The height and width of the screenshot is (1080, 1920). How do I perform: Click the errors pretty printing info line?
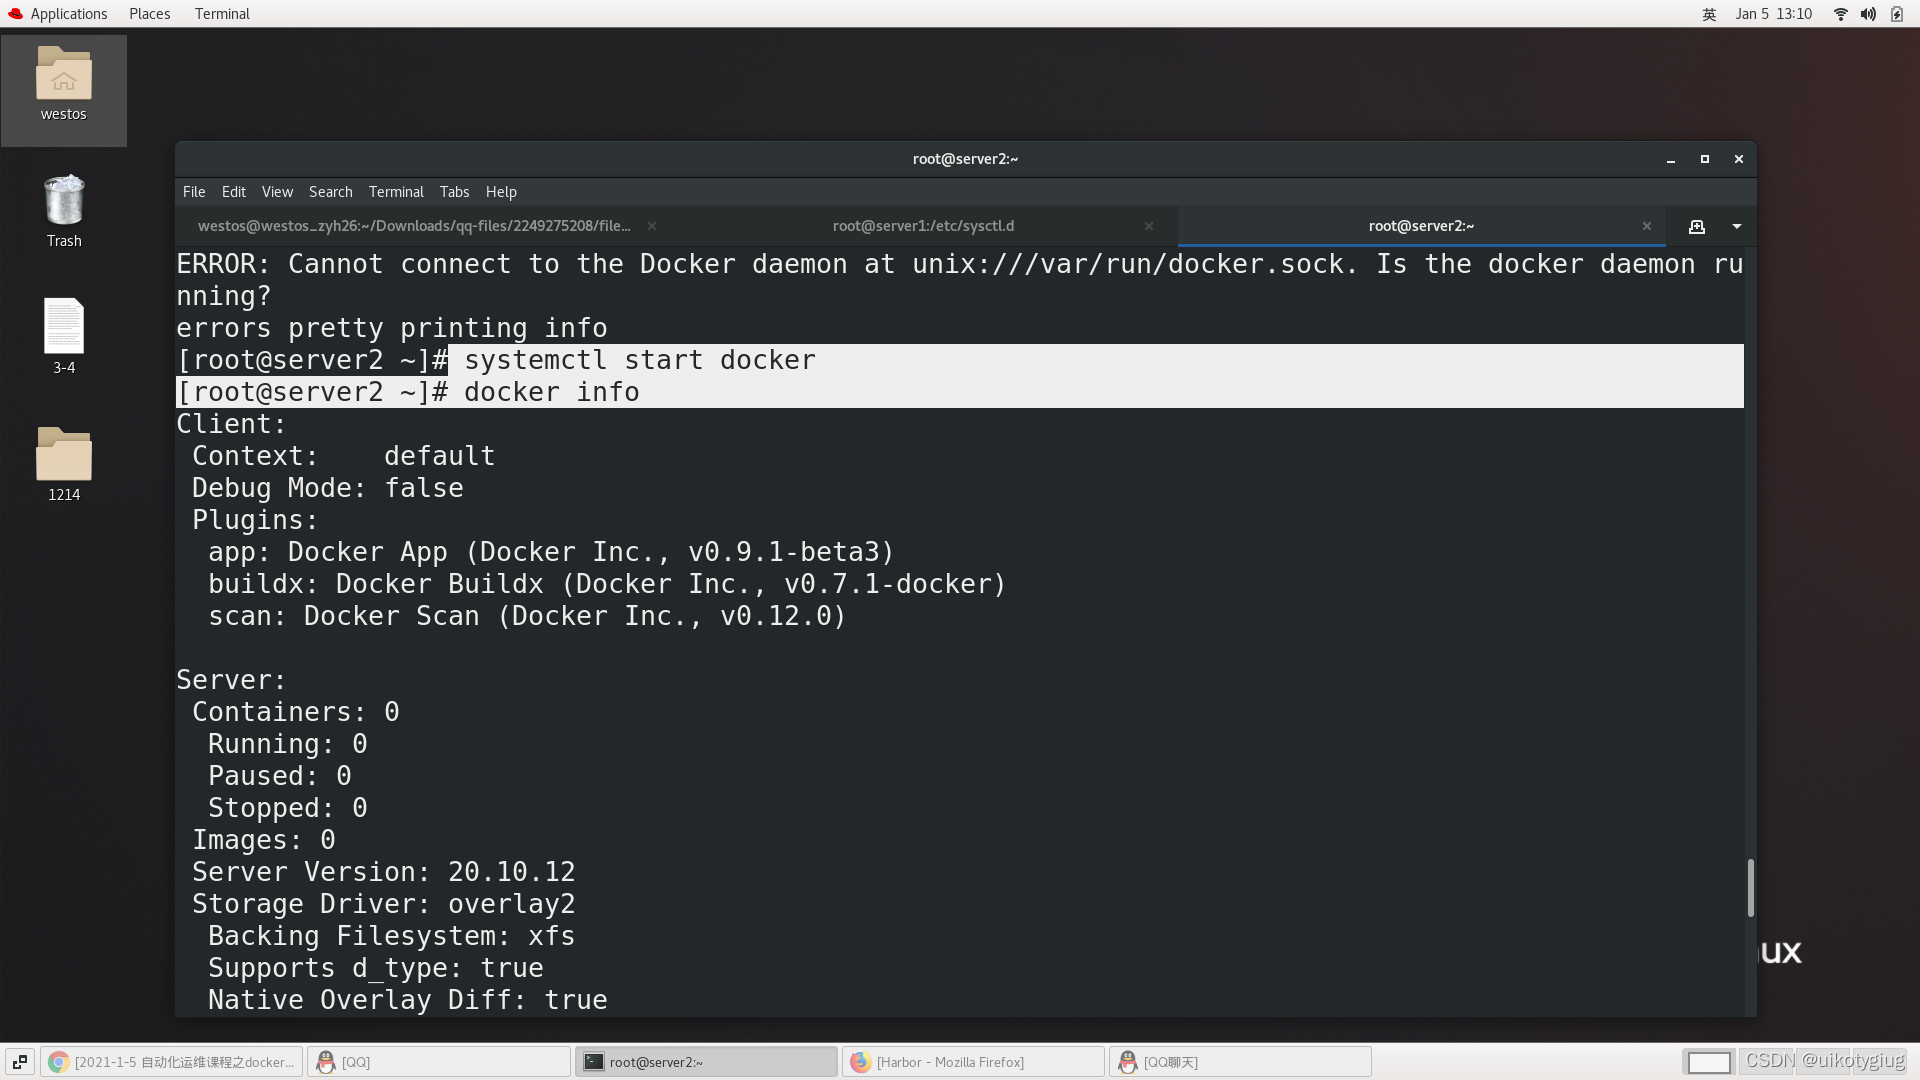392,328
